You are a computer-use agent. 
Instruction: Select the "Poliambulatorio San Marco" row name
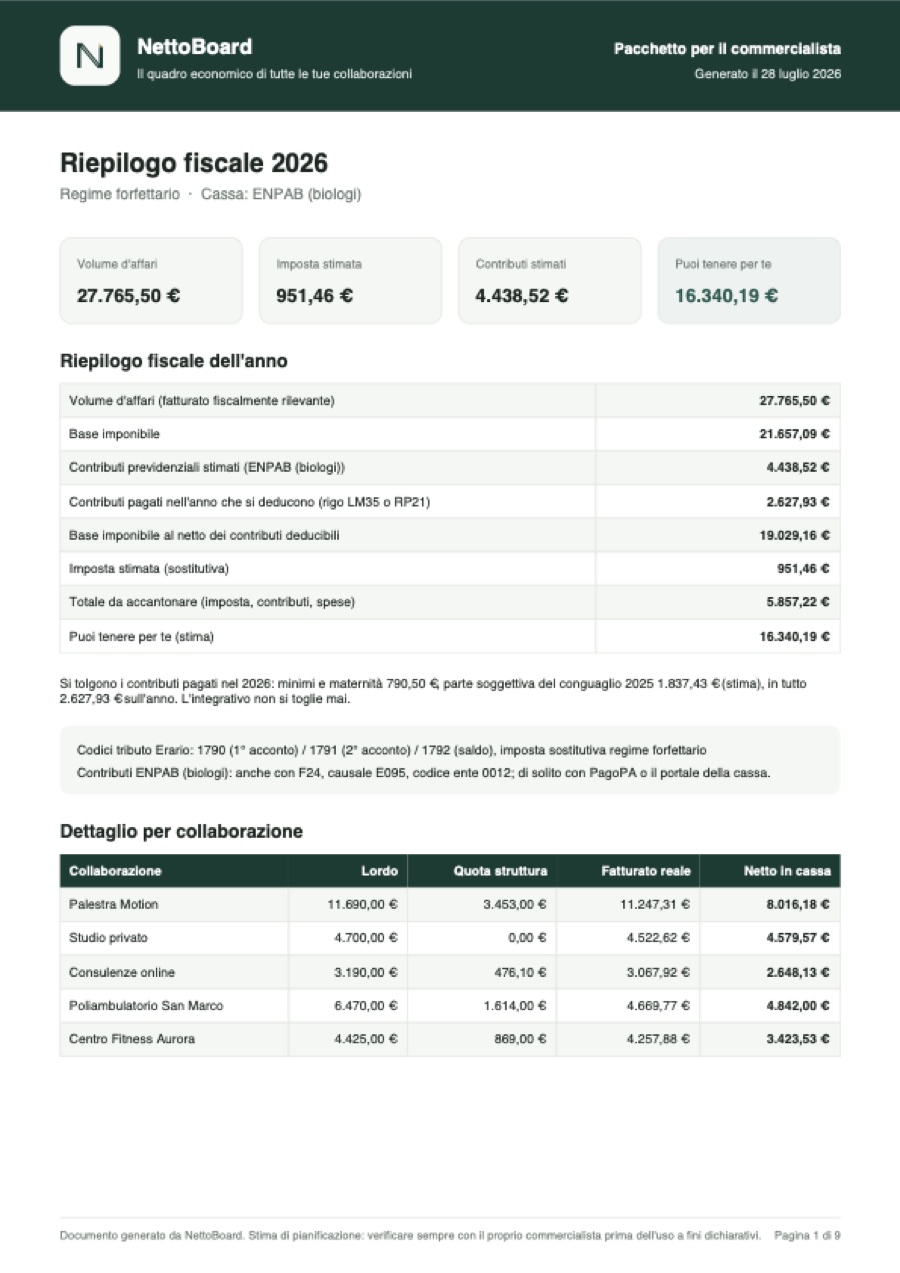[x=146, y=1006]
